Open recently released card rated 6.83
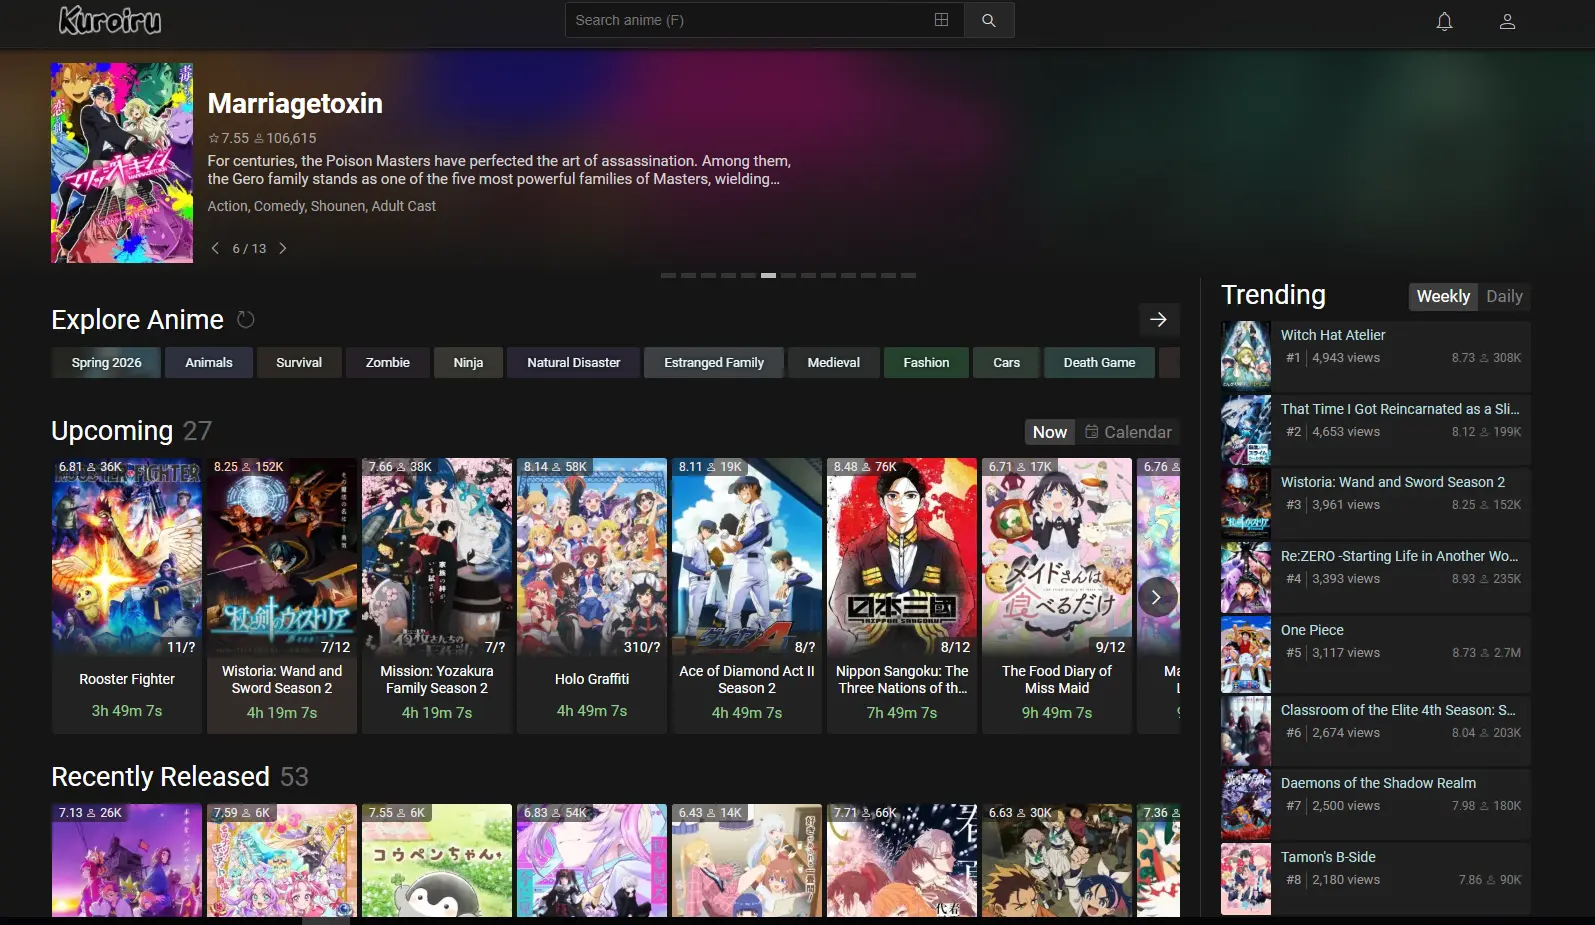This screenshot has height=925, width=1595. point(592,861)
